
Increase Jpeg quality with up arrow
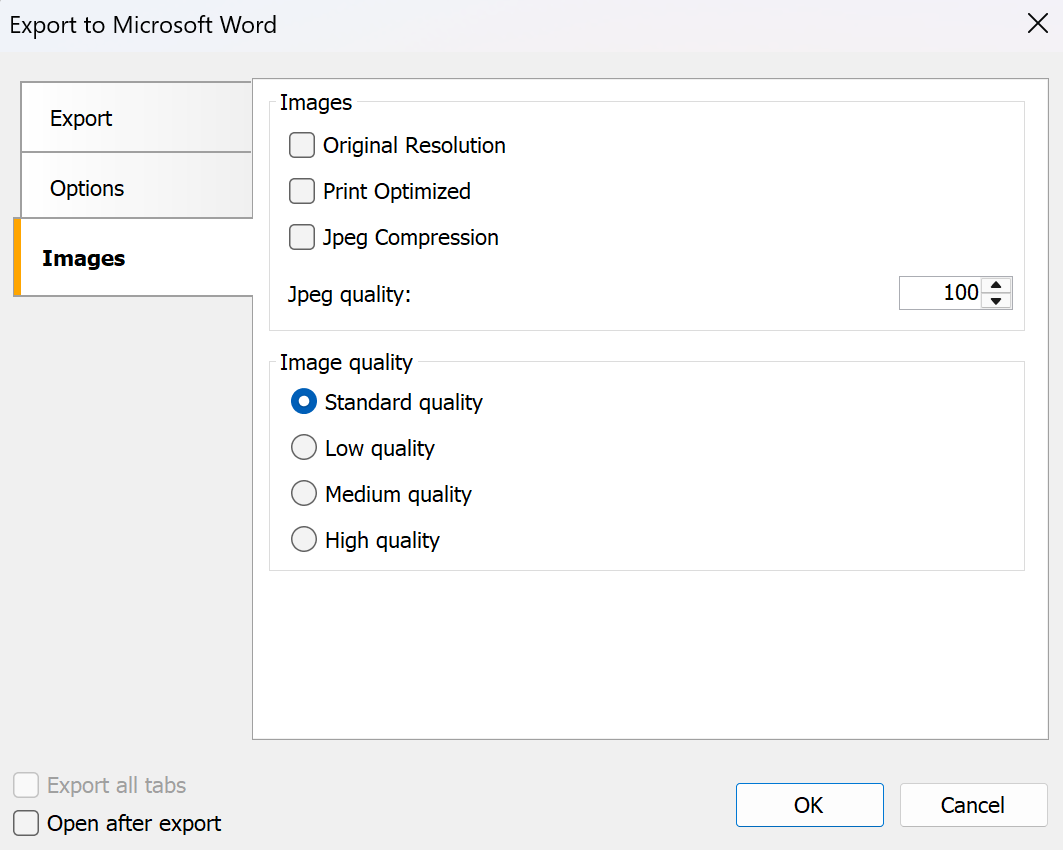tap(996, 285)
